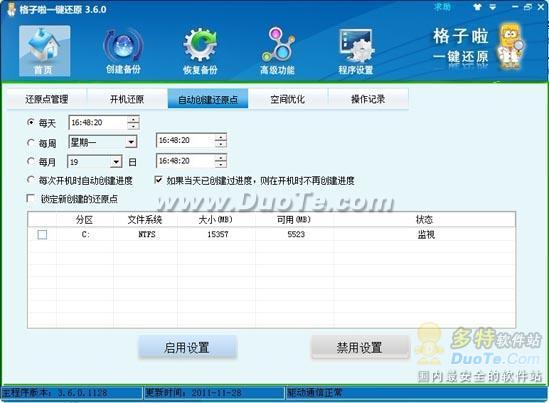Enable the 锁定新创建的还原点 checkbox
Screen dimensions: 549x403
(x=31, y=199)
